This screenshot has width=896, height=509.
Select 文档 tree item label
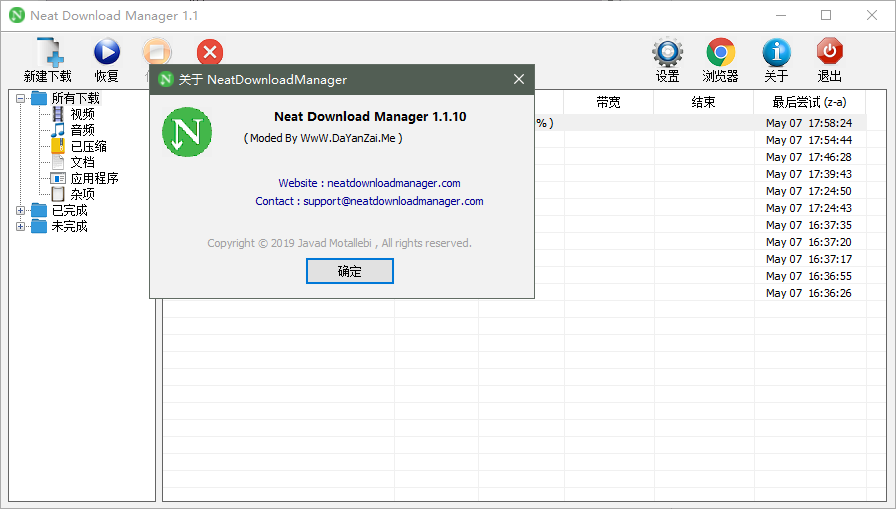click(82, 162)
